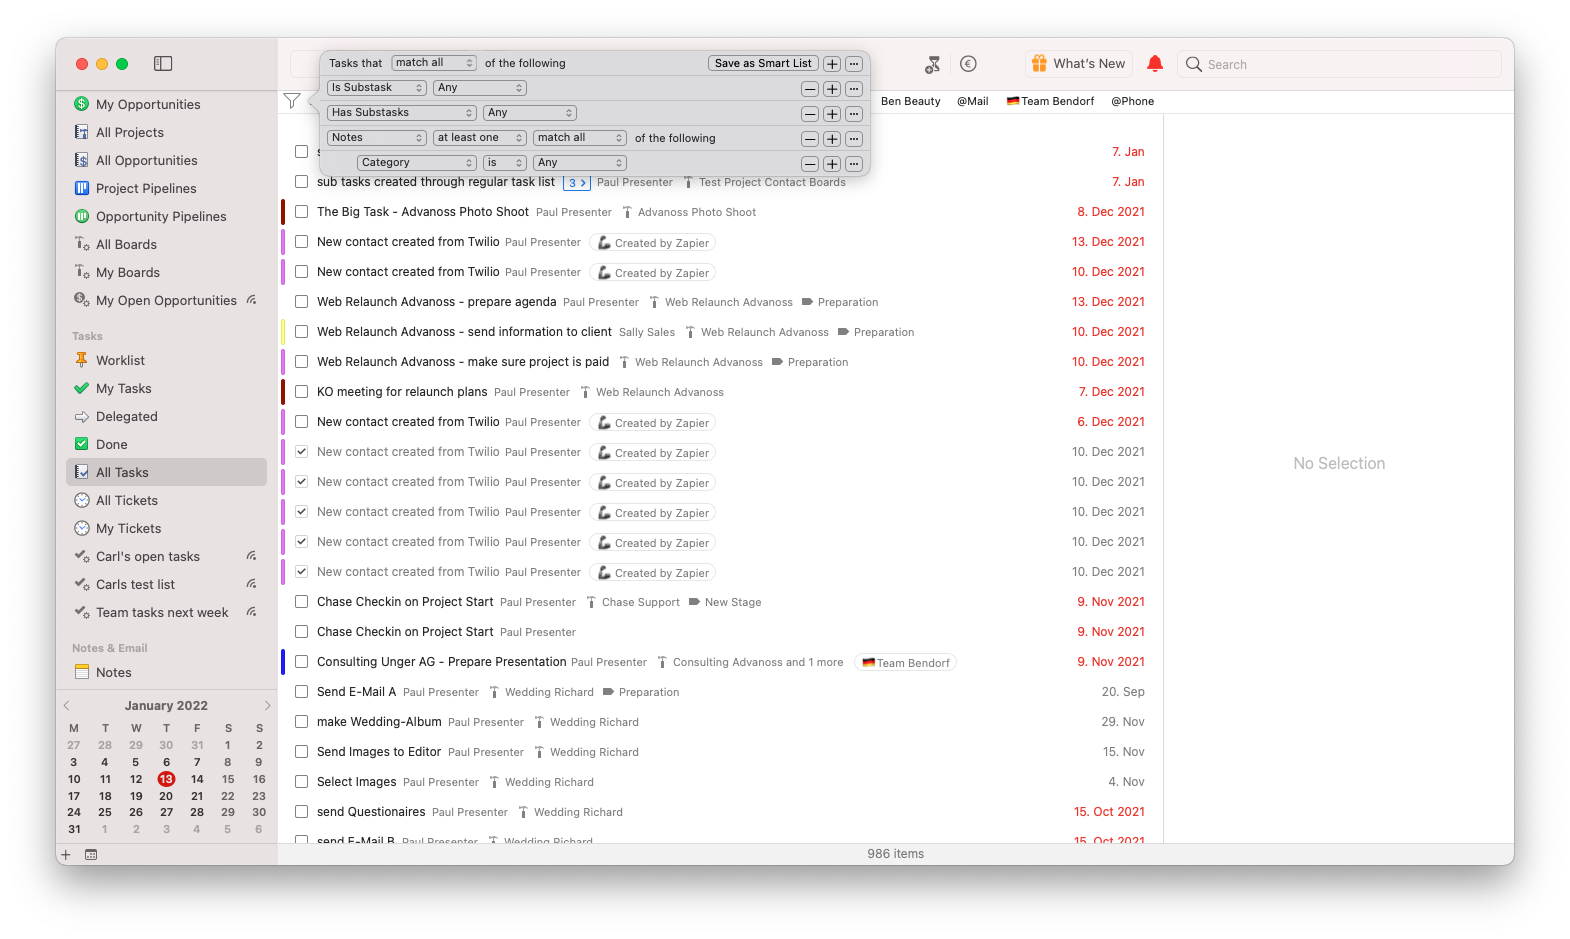Check Consulting Unger AG - Prepare Presentation task

click(x=301, y=662)
